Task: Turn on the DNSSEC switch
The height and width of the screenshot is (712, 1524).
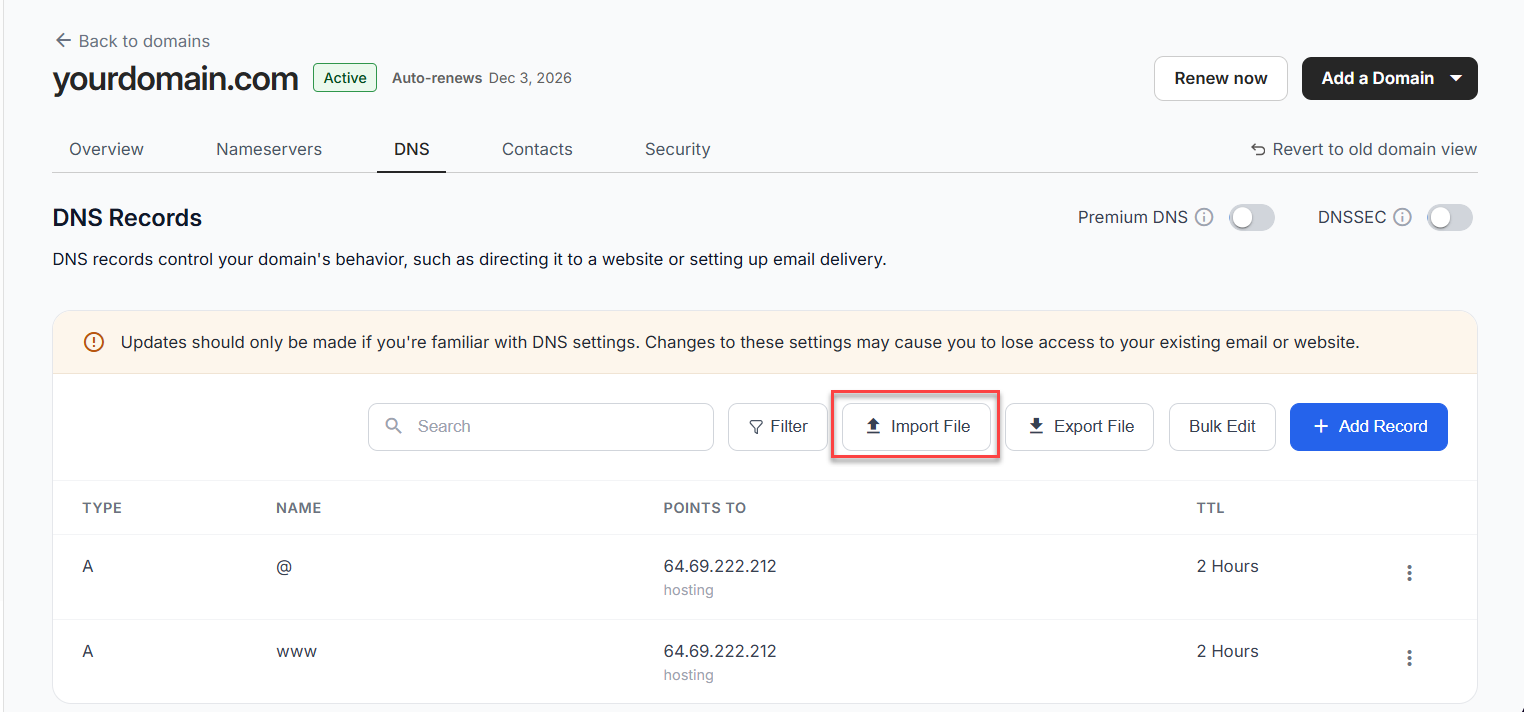Action: (x=1449, y=217)
